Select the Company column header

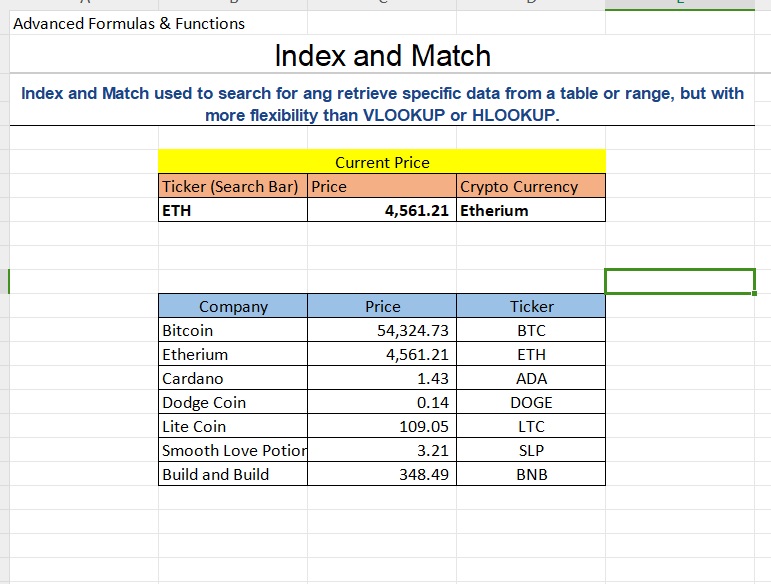[233, 306]
